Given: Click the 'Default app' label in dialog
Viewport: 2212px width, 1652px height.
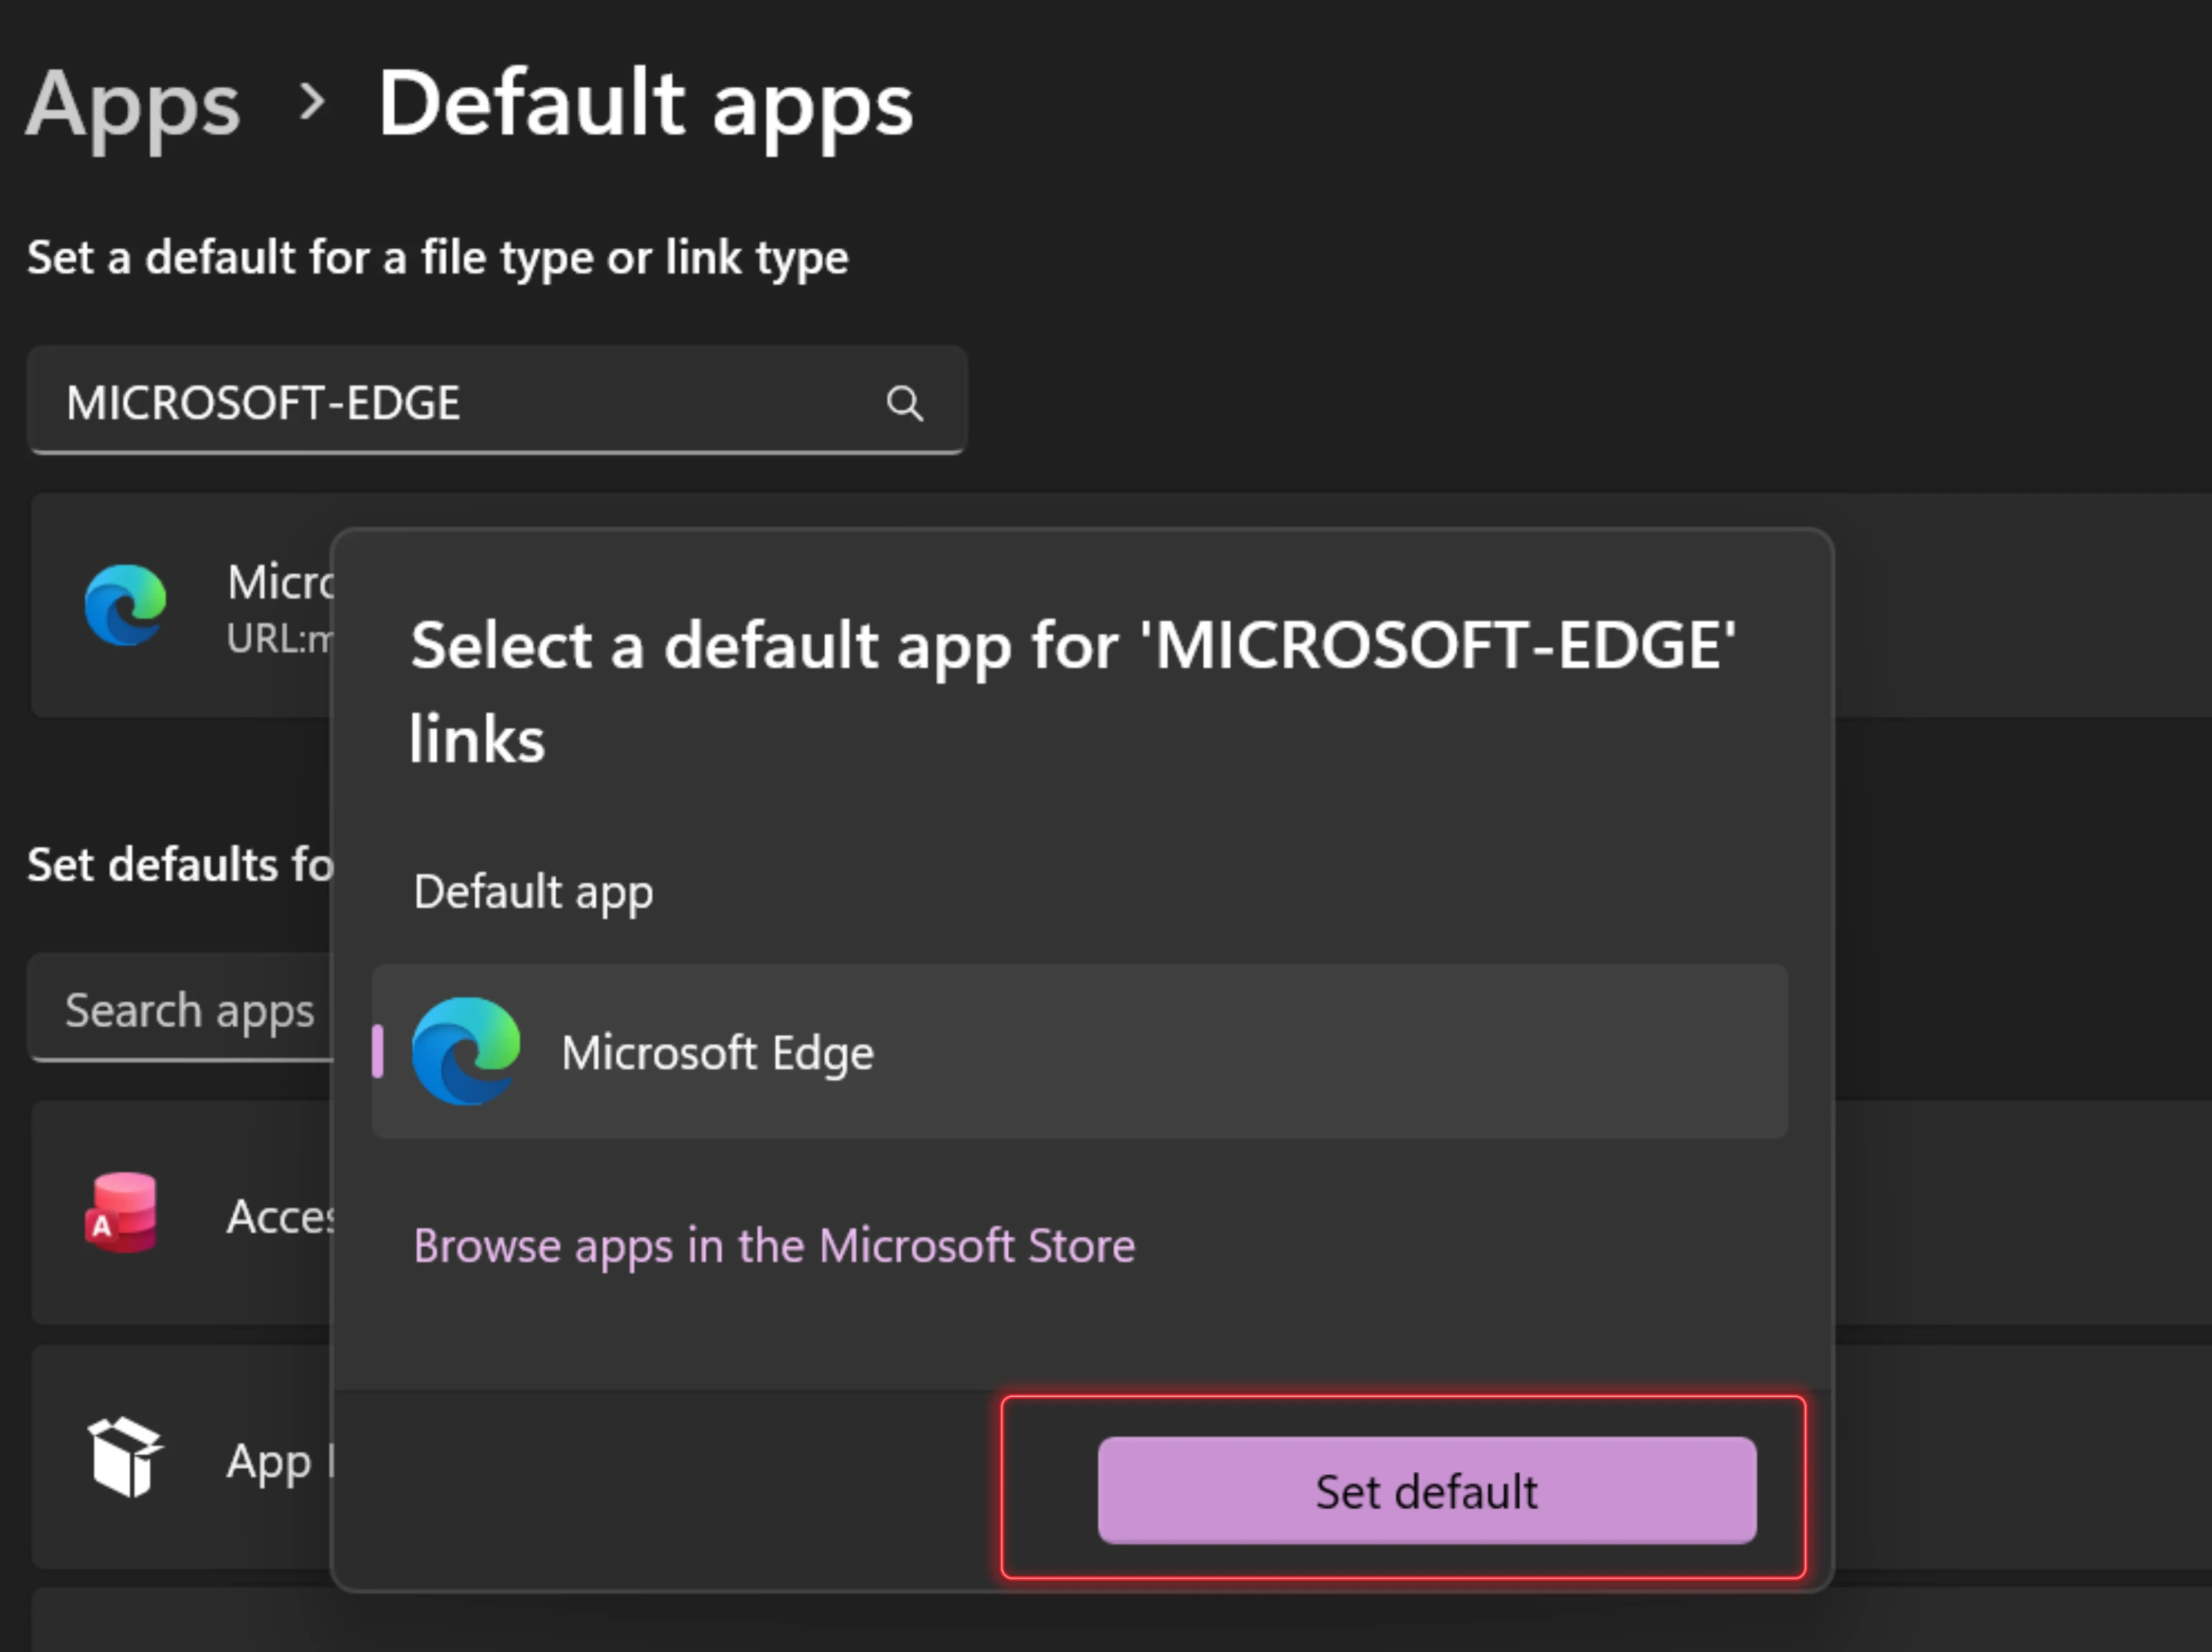Looking at the screenshot, I should point(533,892).
